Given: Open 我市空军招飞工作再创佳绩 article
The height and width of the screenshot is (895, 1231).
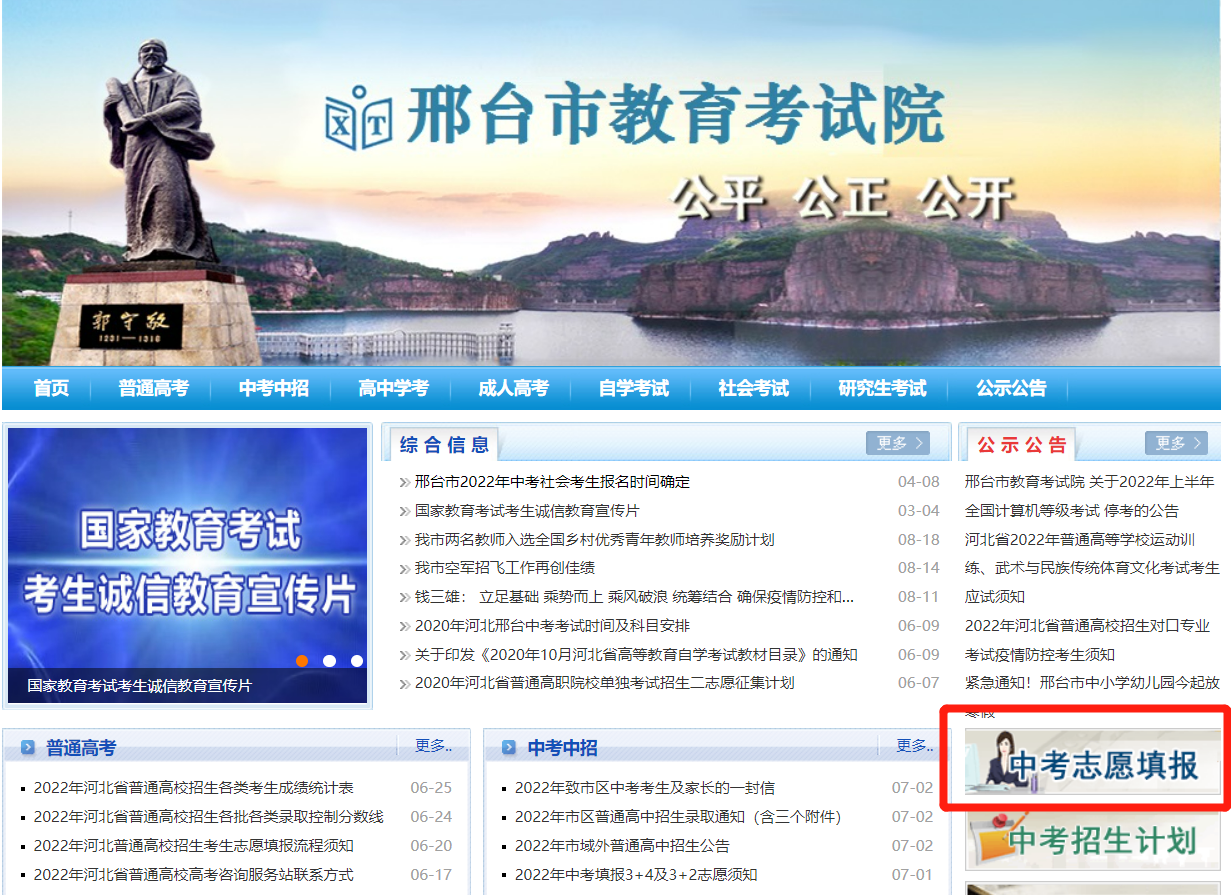Looking at the screenshot, I should (x=505, y=568).
